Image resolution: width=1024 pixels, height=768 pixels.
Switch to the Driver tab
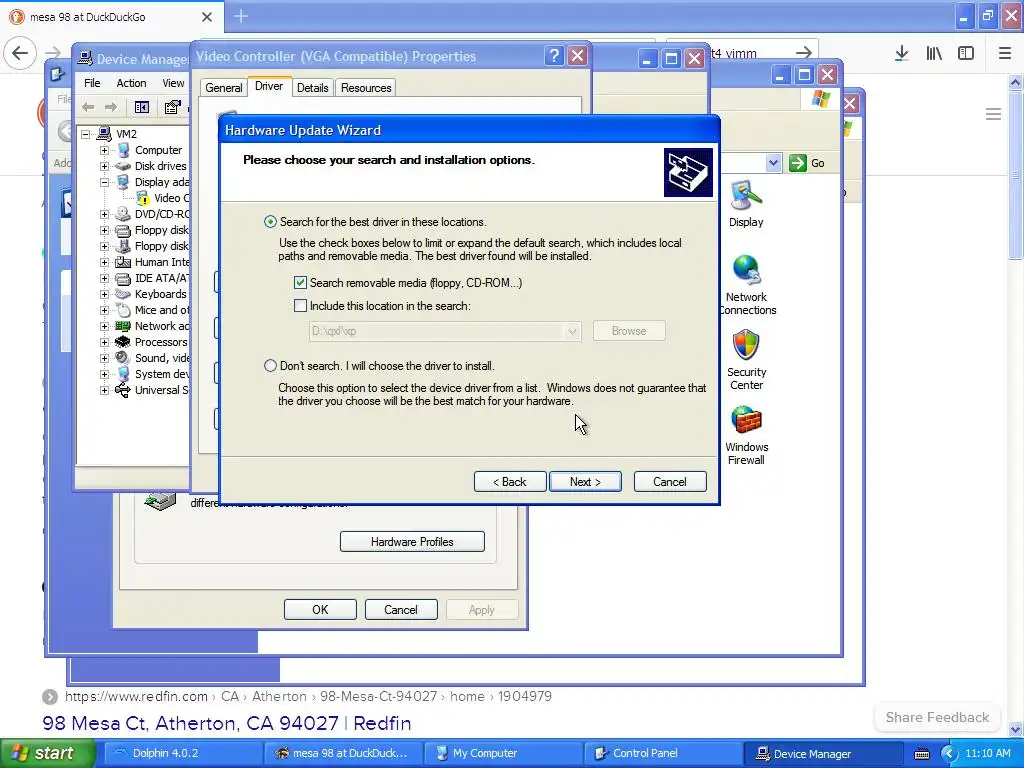[x=269, y=86]
